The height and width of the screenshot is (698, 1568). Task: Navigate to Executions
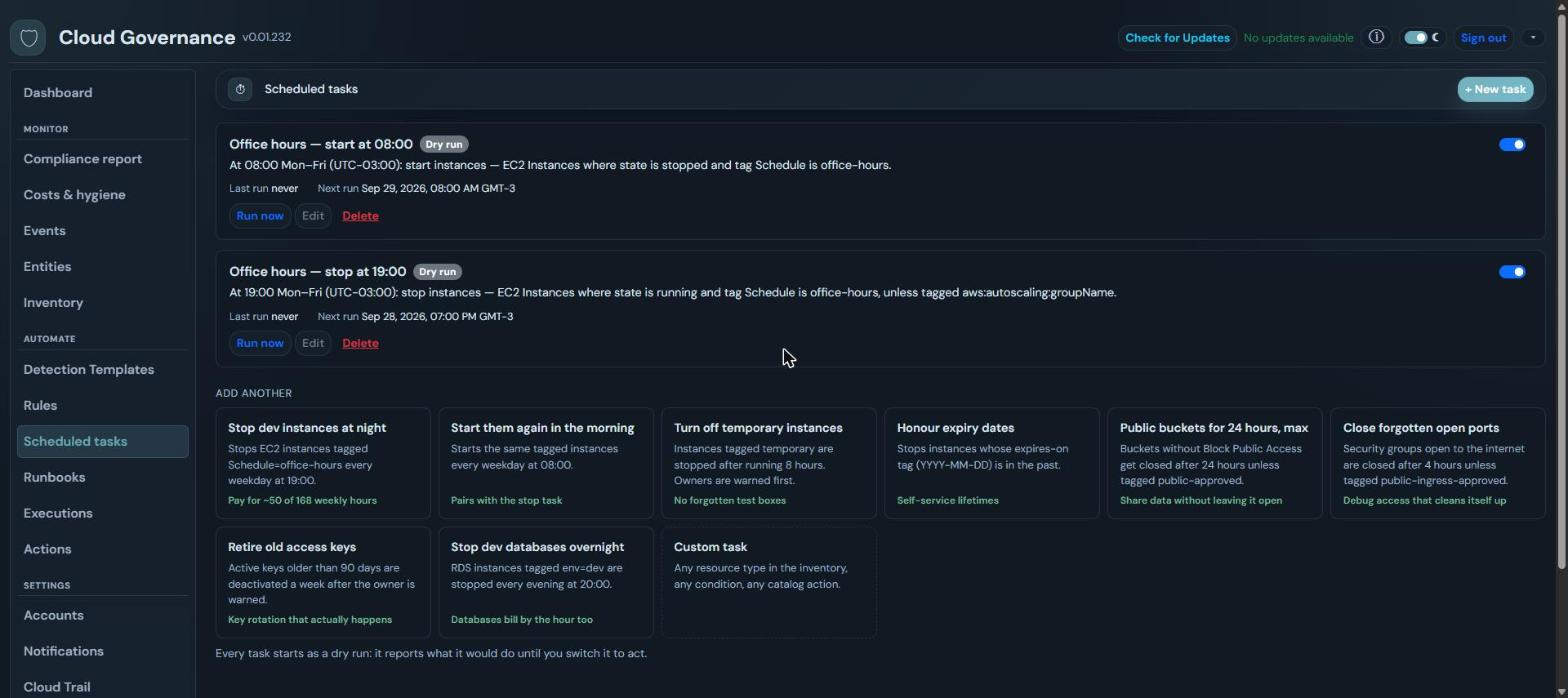(x=103, y=514)
